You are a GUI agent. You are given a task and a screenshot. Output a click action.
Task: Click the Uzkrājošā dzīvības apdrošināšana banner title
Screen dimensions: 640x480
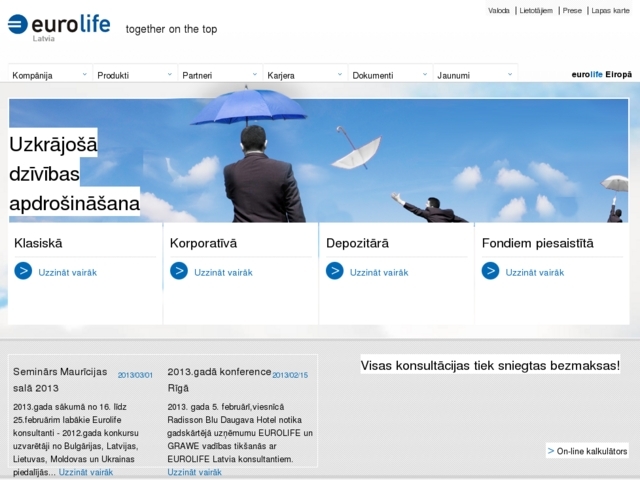point(74,174)
